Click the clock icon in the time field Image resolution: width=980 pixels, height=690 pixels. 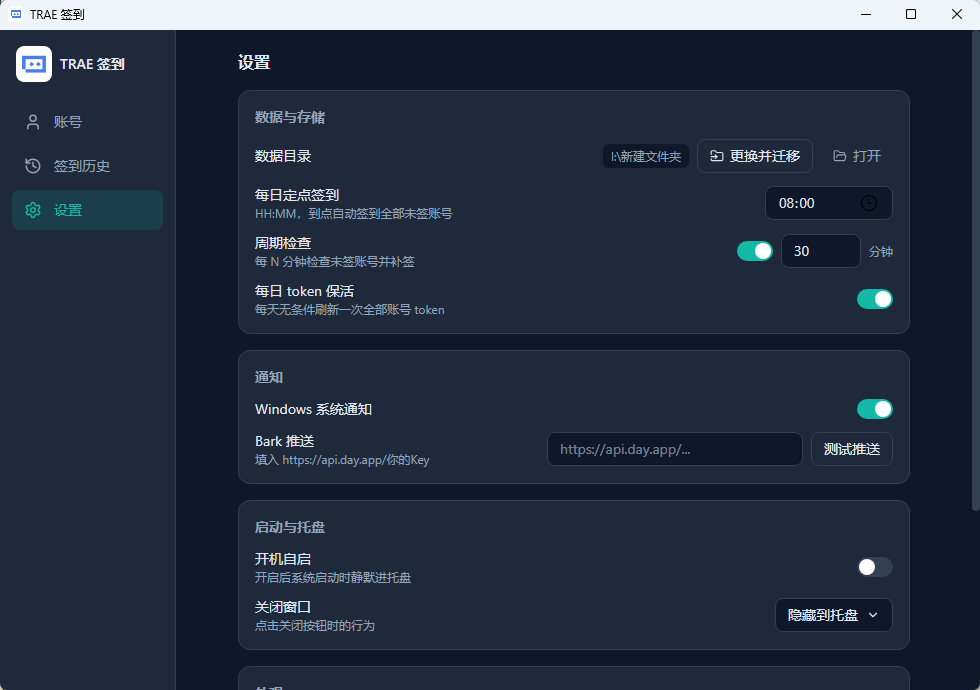[x=869, y=203]
